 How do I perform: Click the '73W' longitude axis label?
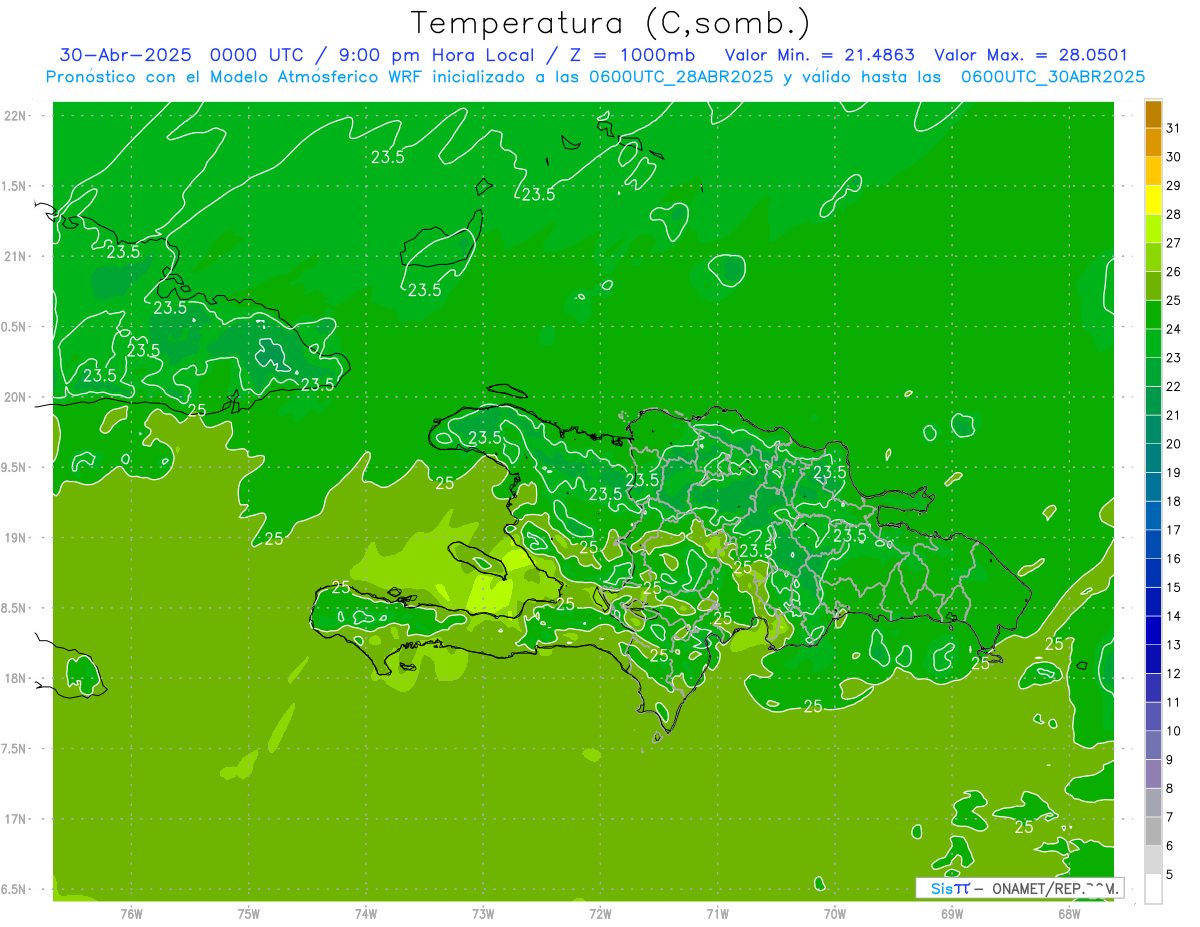coord(483,913)
